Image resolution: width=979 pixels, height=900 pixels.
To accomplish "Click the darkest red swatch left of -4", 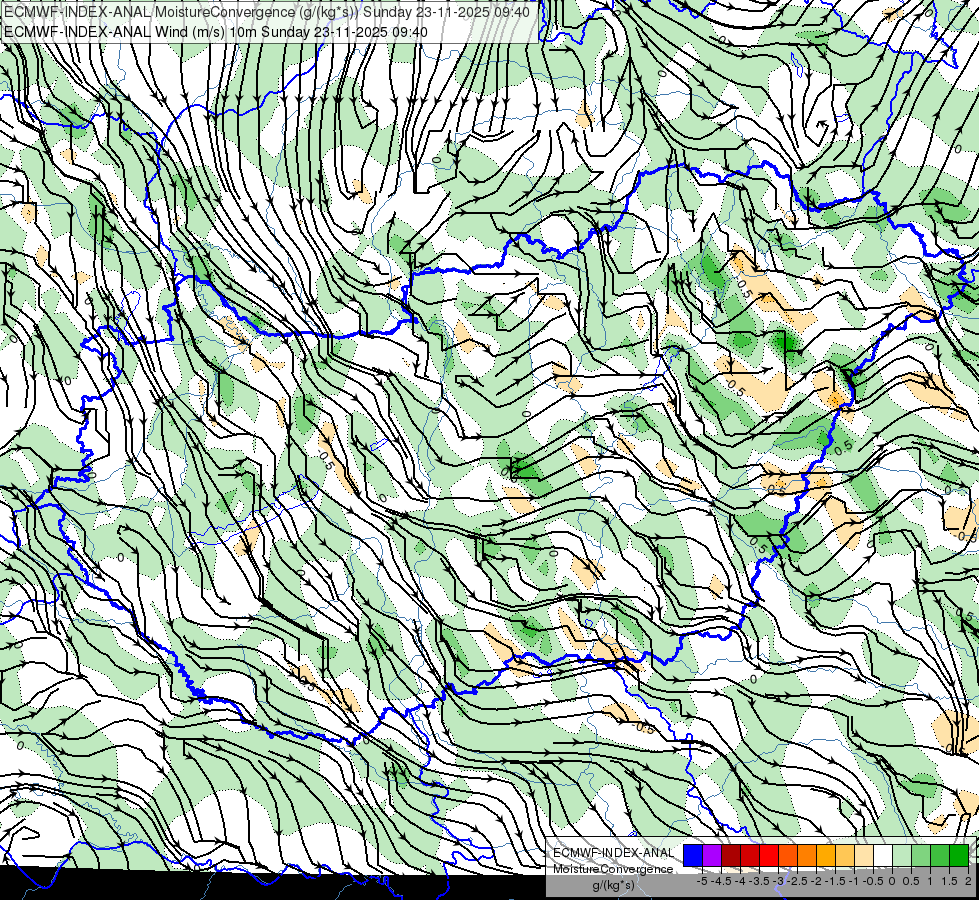I will (x=731, y=855).
